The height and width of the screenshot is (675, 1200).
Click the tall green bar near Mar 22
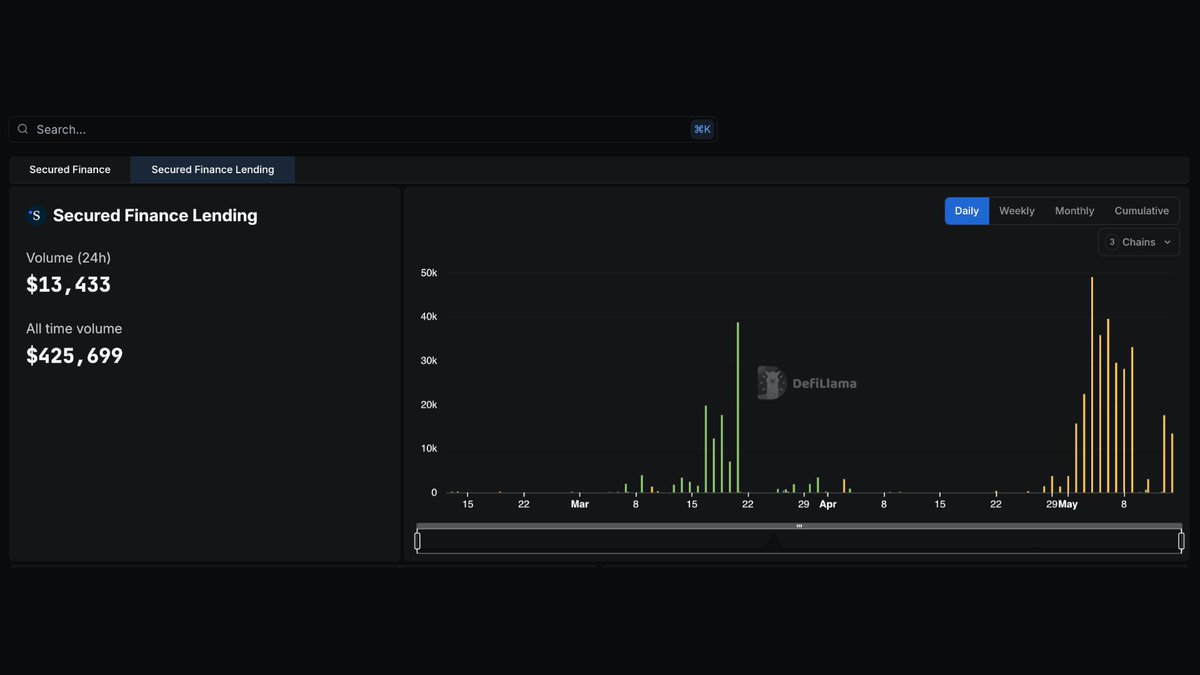coord(738,408)
